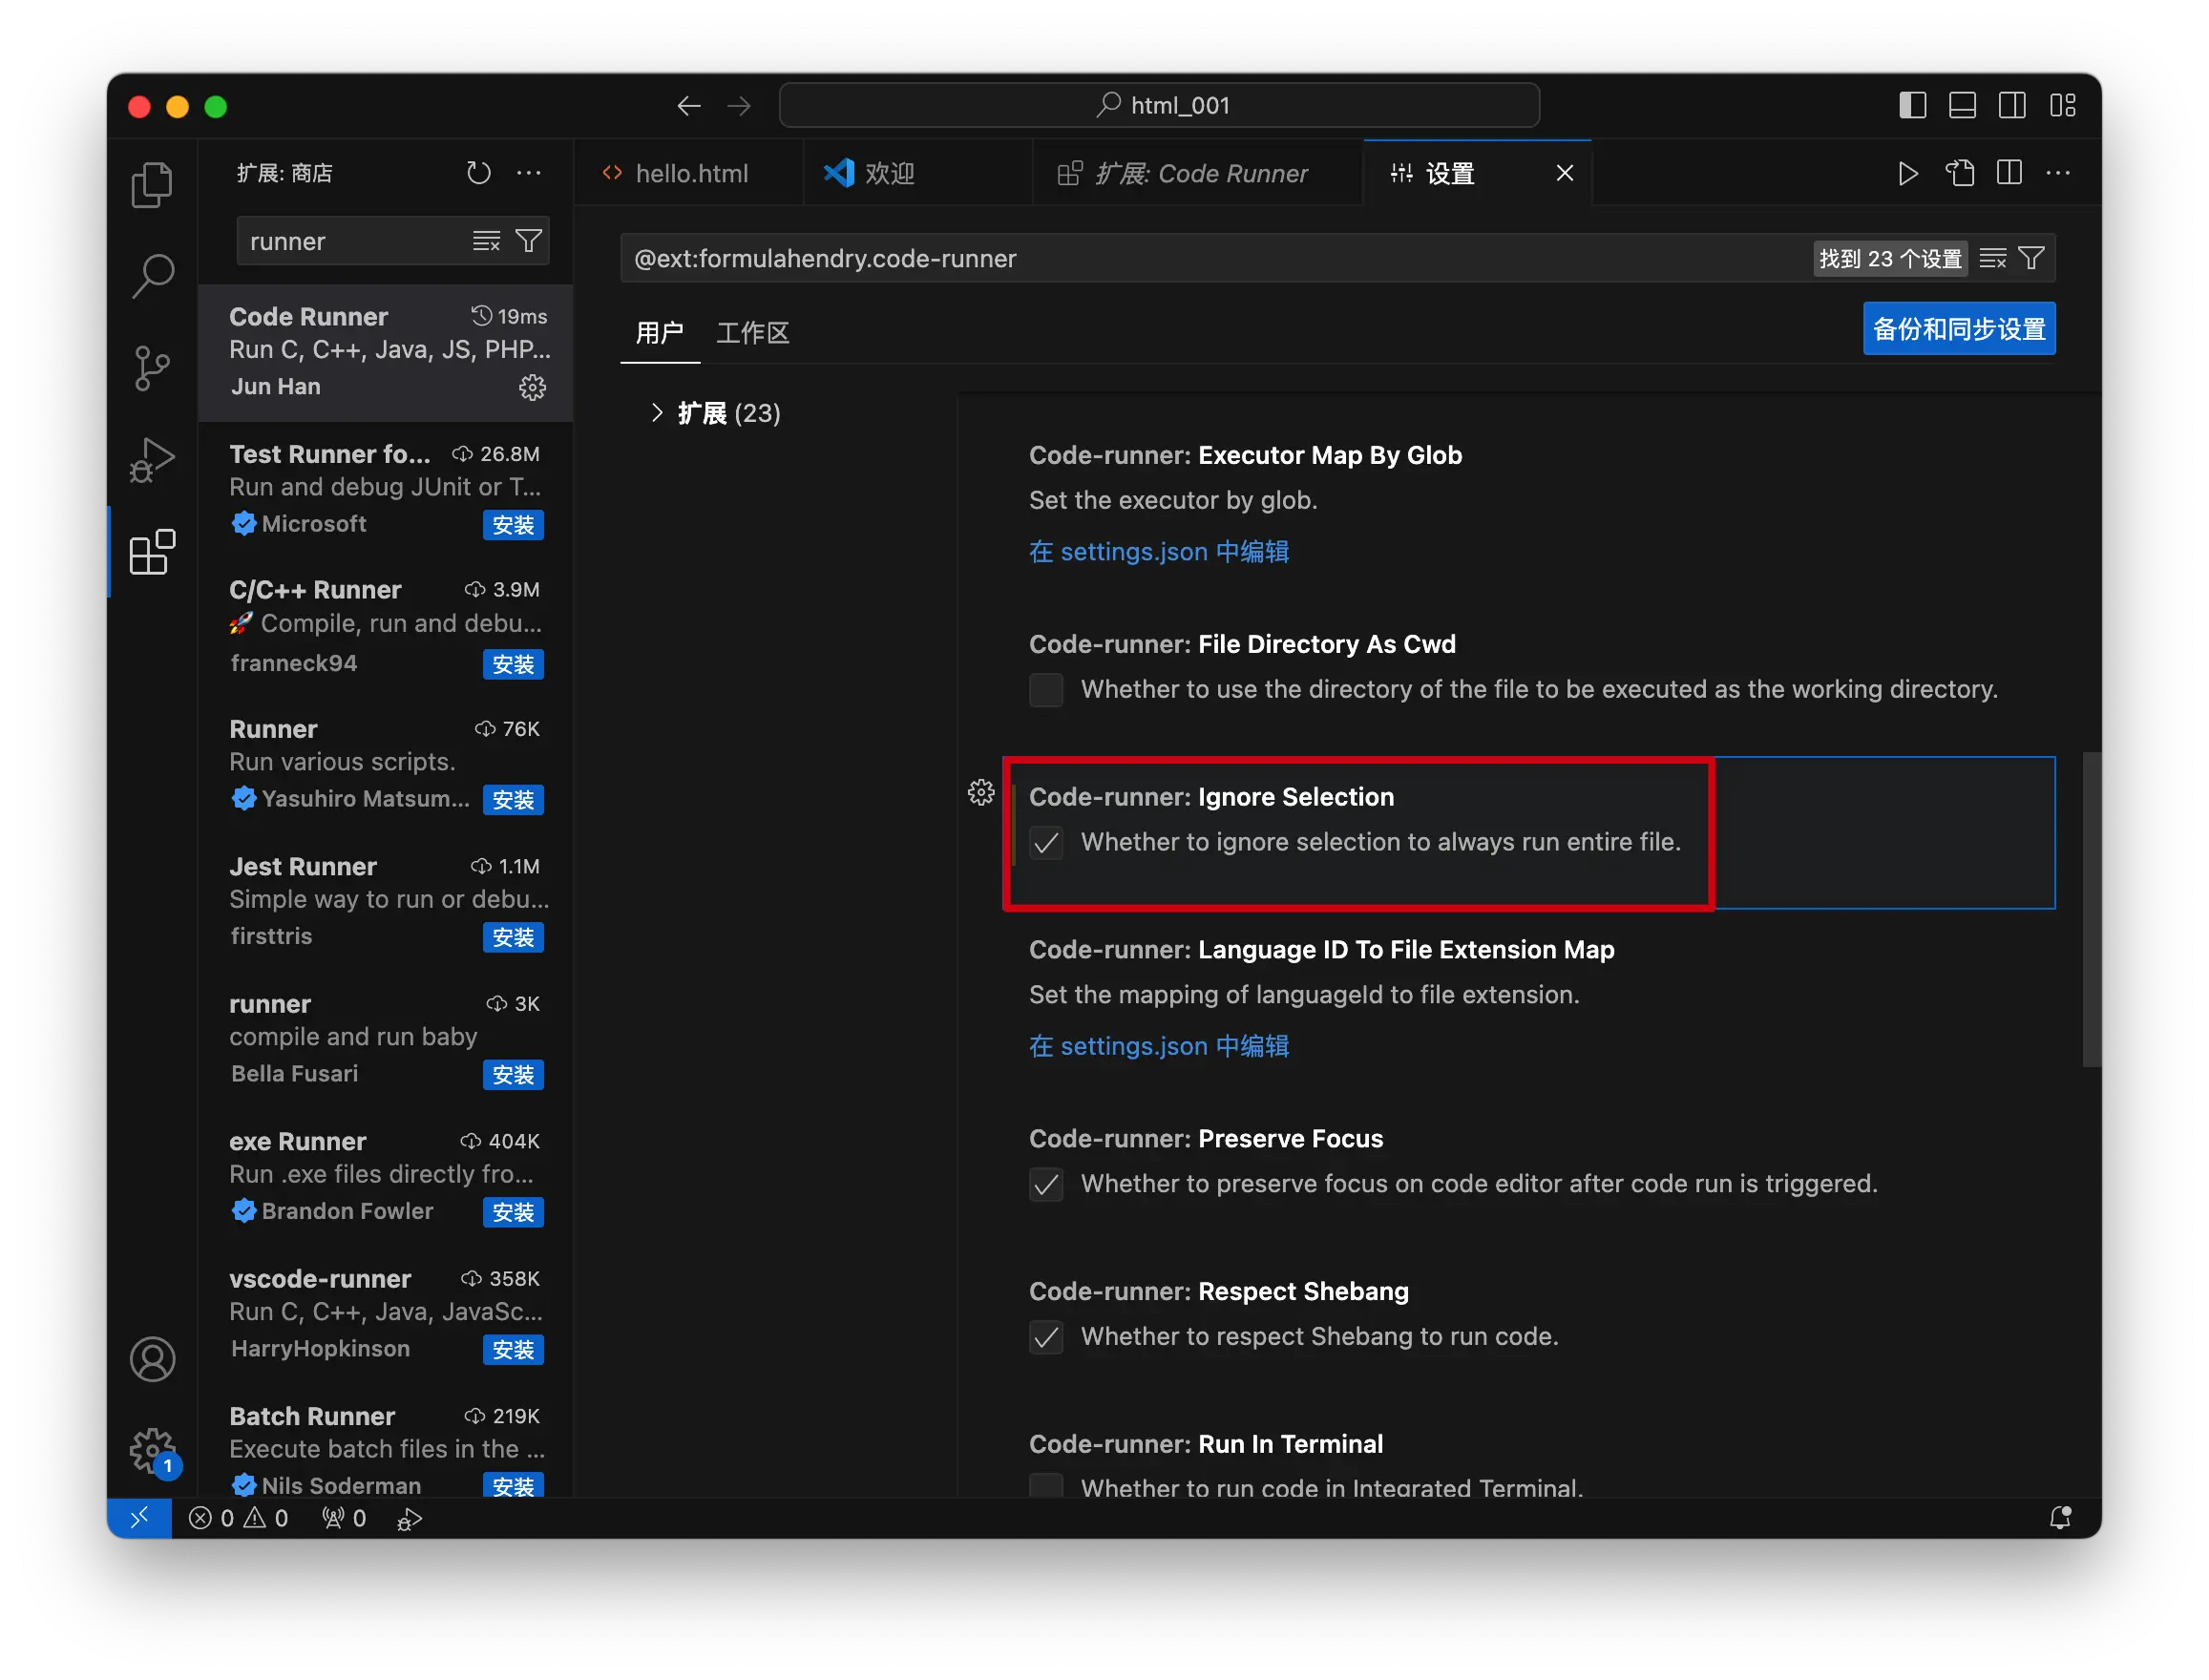Switch to 扩展: Code Runner tab
Image resolution: width=2209 pixels, height=1680 pixels.
pyautogui.click(x=1198, y=173)
